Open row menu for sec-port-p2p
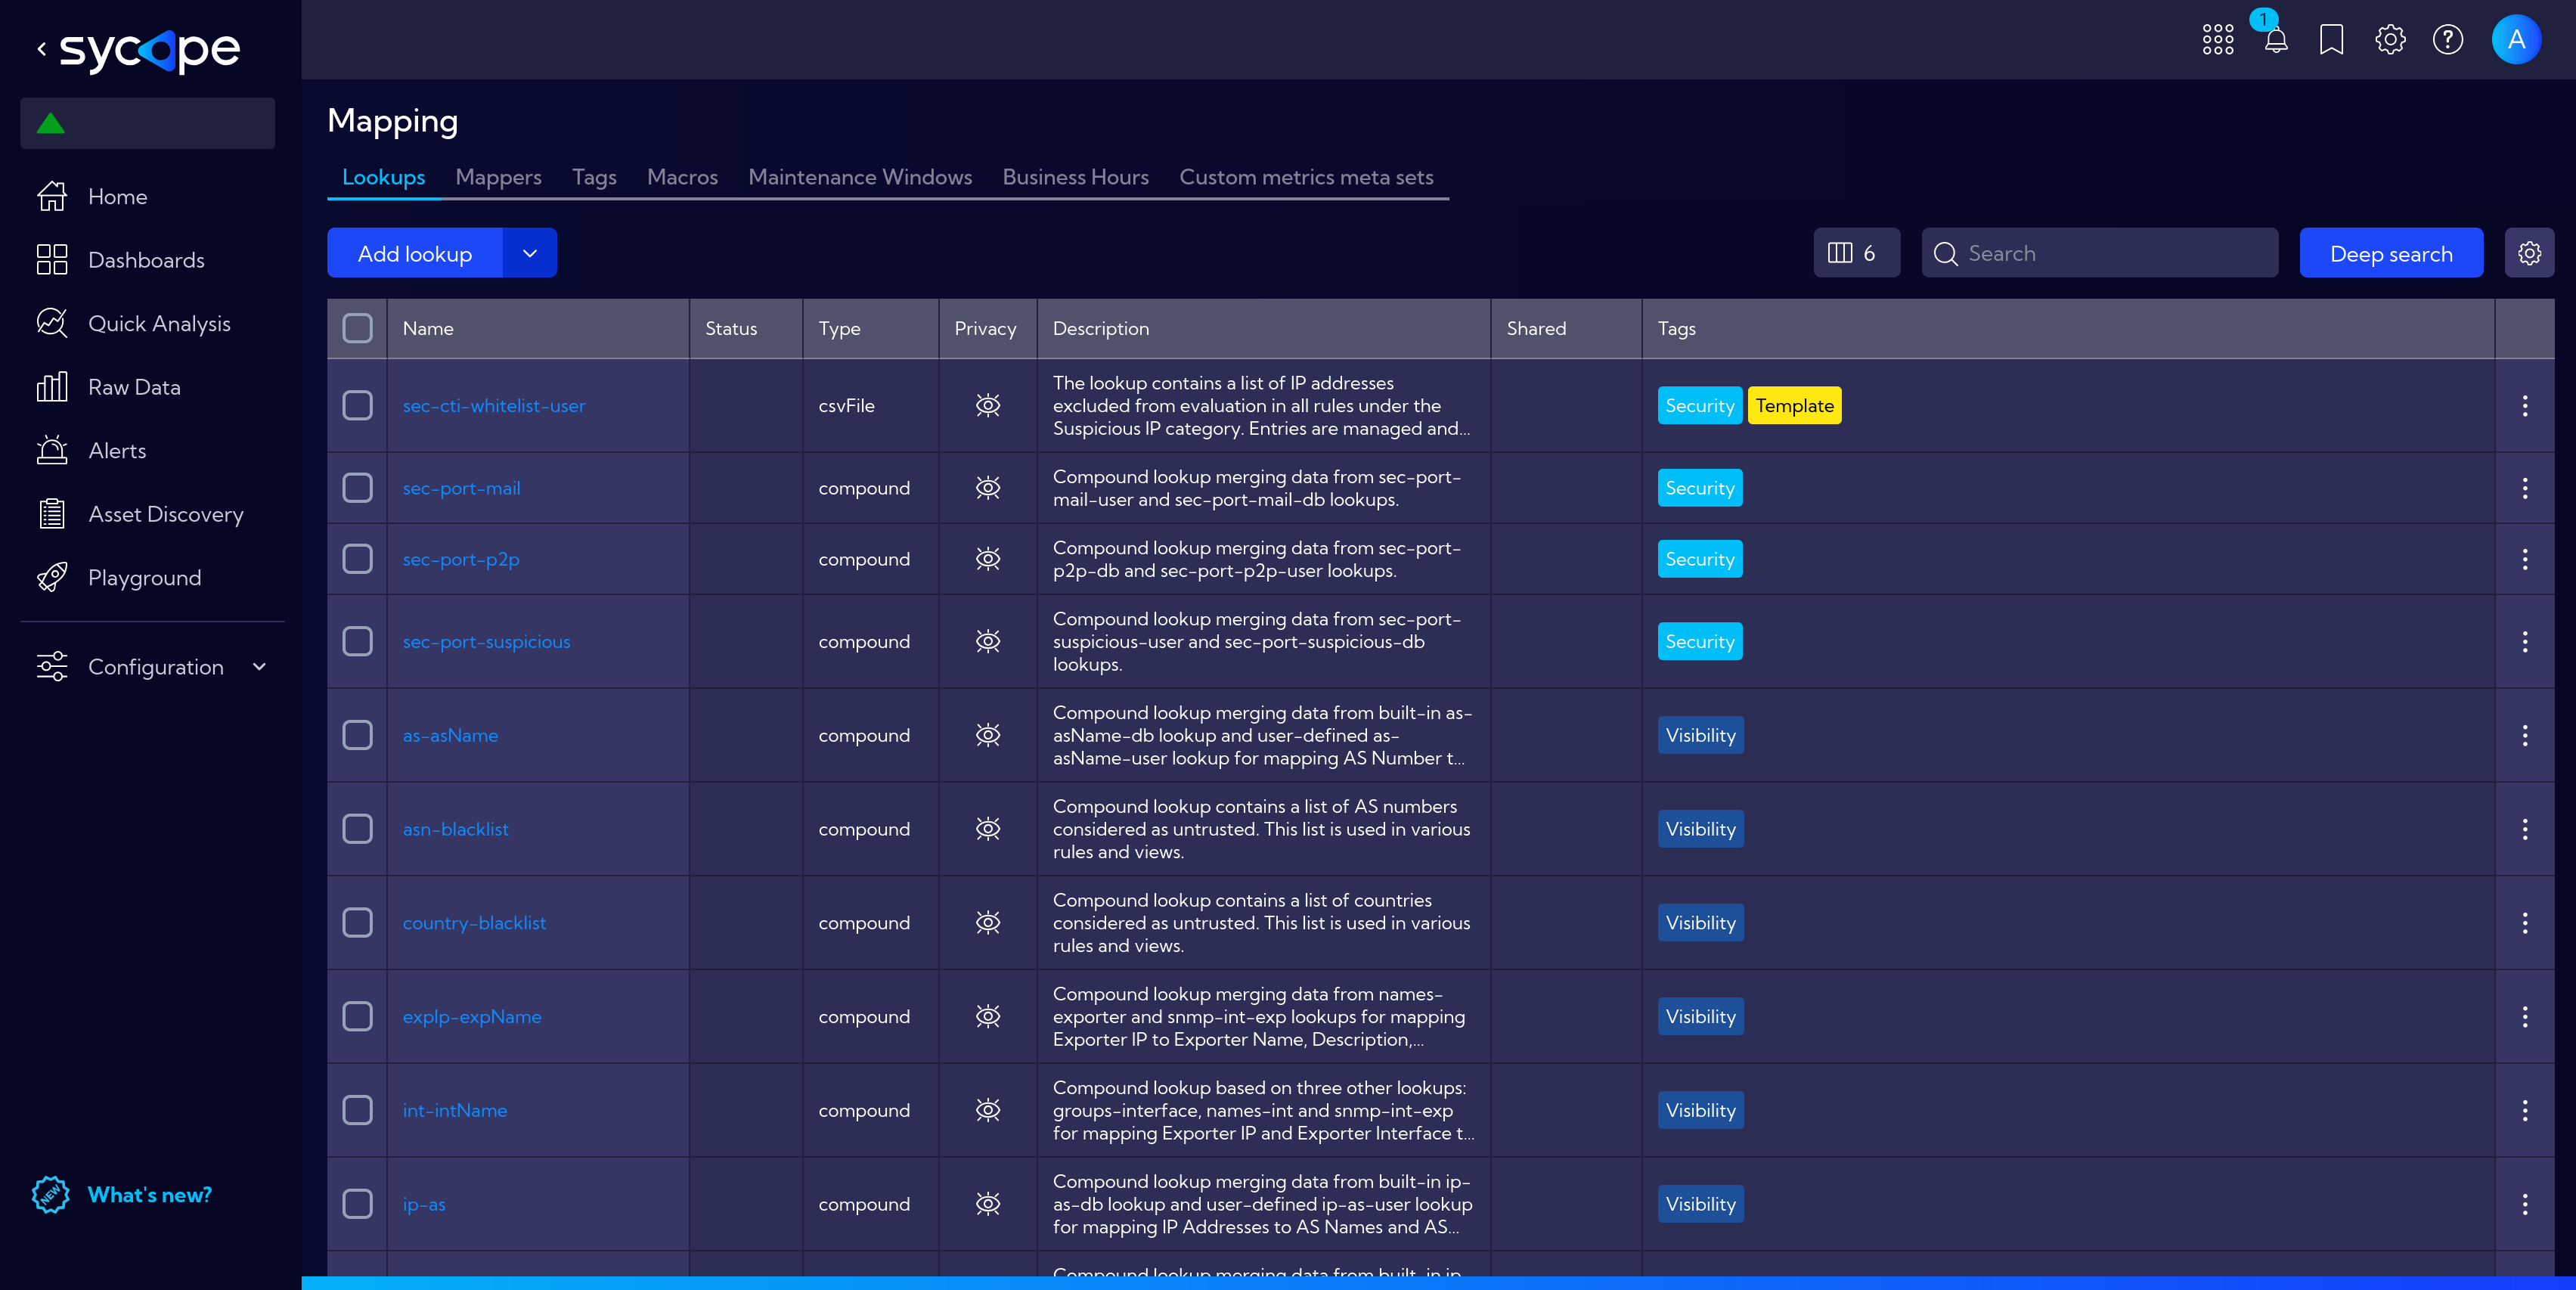 click(x=2524, y=559)
